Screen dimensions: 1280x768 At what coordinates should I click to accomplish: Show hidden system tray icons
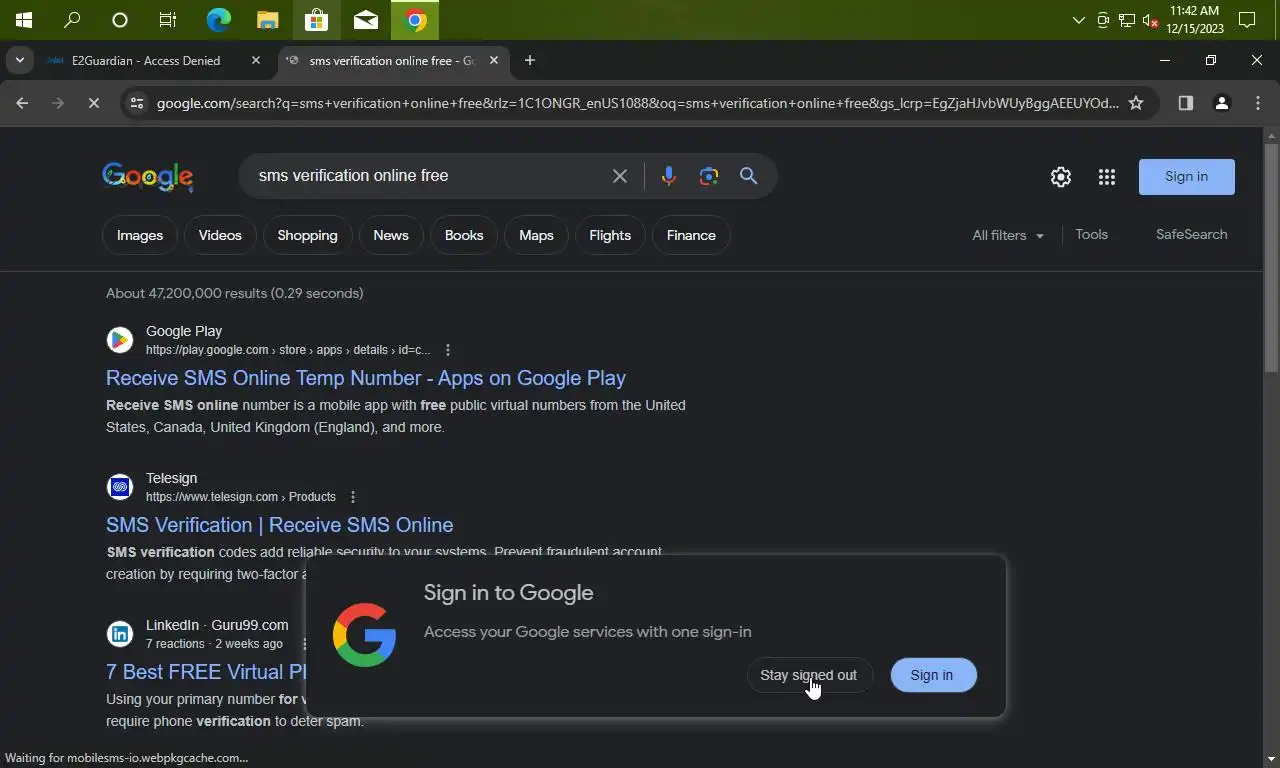click(1078, 20)
